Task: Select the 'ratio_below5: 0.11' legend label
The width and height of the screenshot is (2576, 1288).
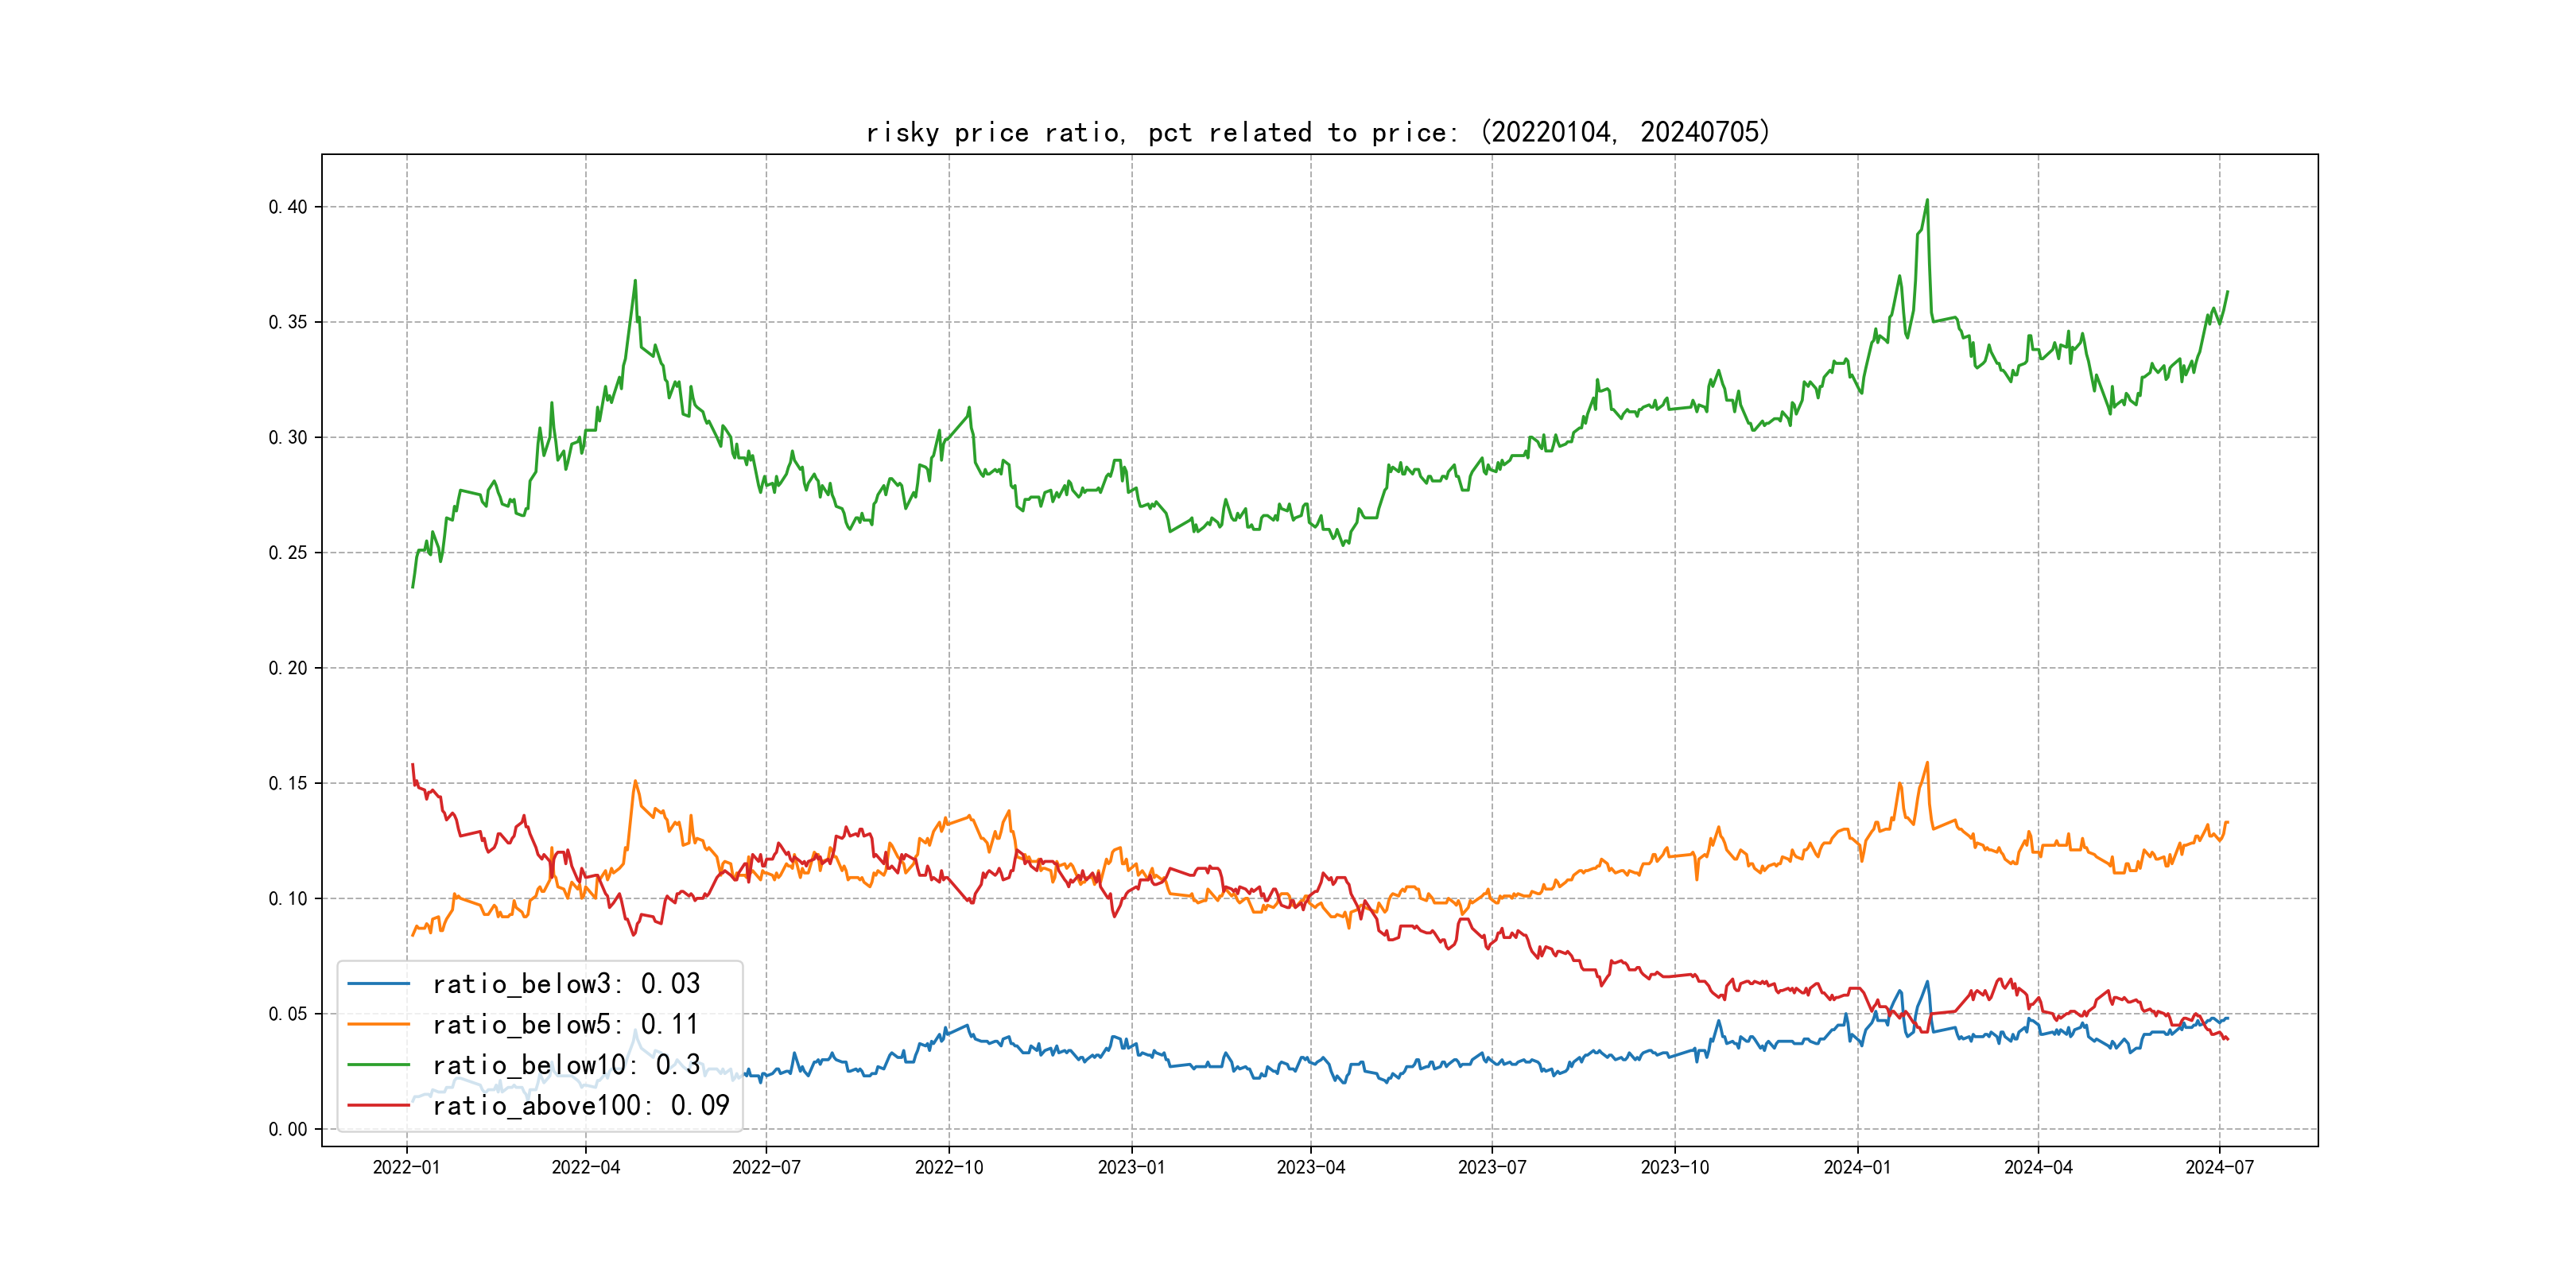Action: [x=565, y=1024]
